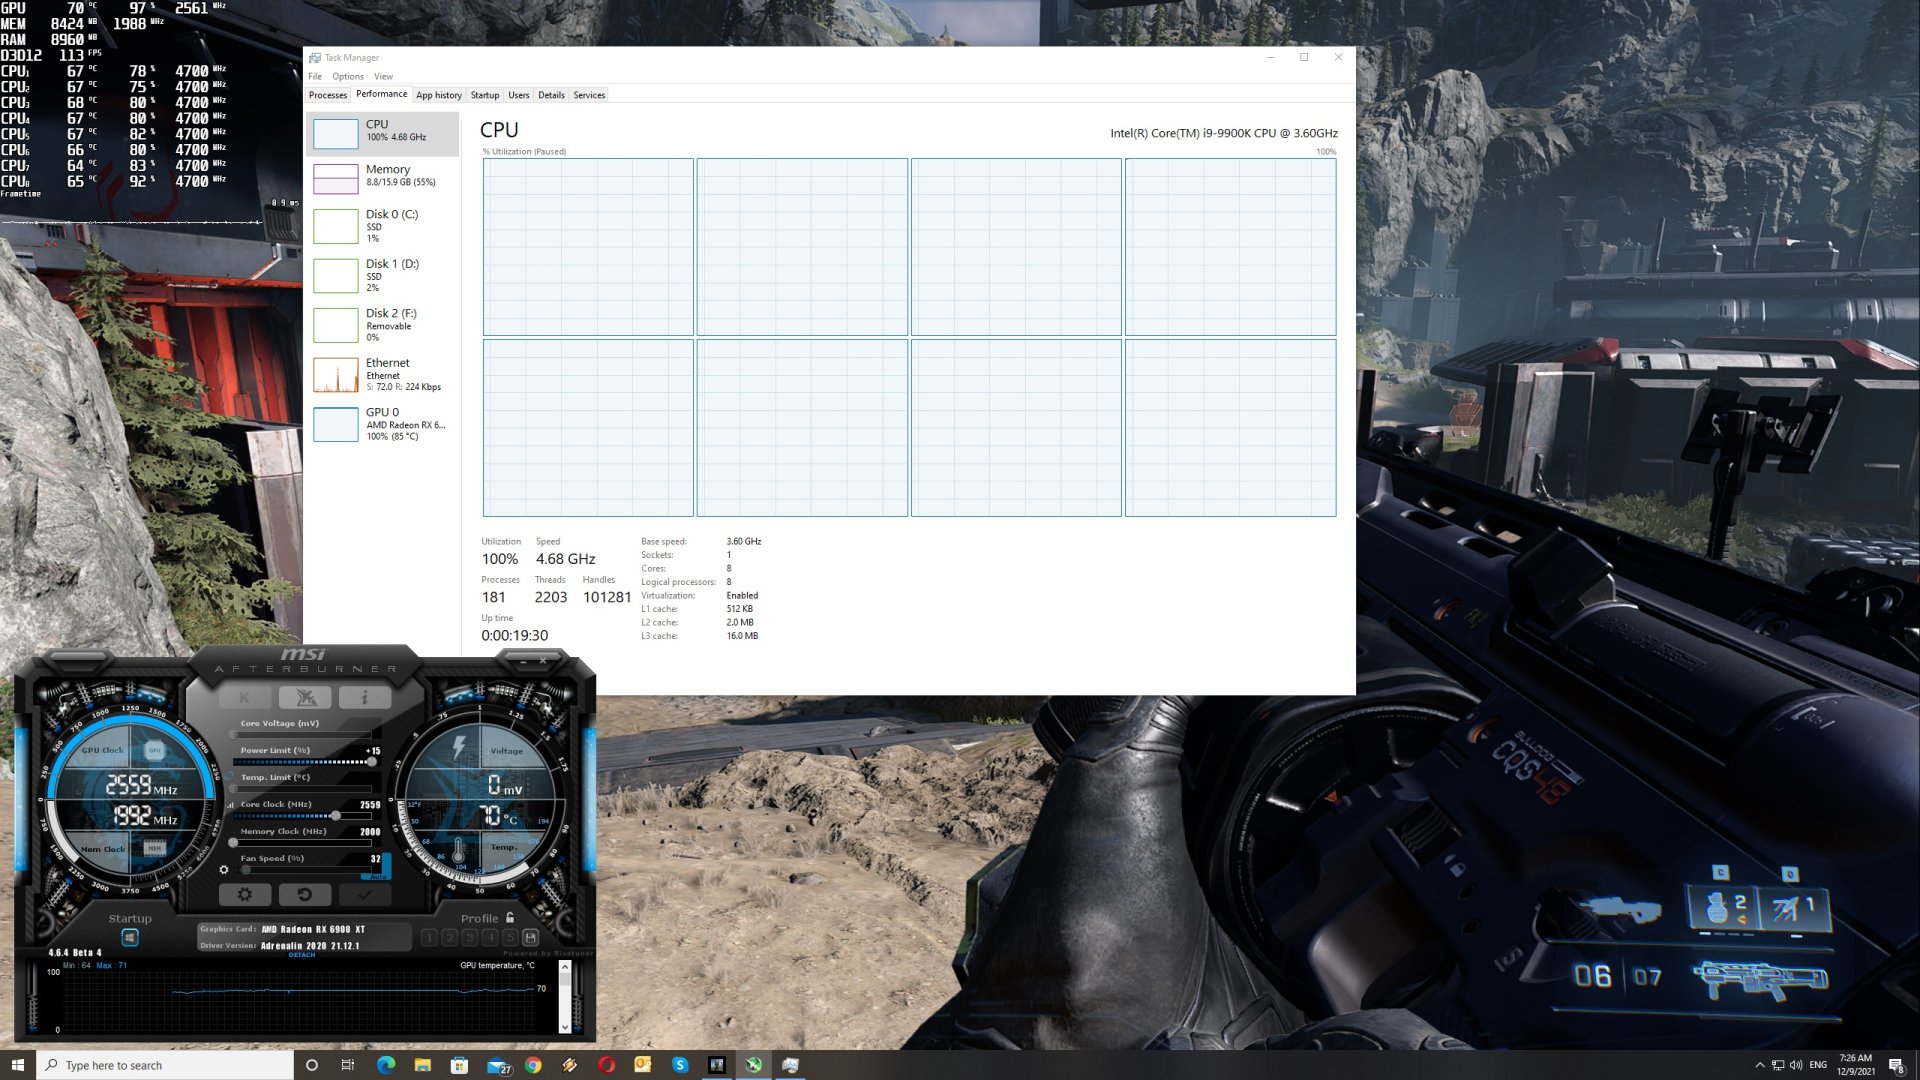Image resolution: width=1920 pixels, height=1080 pixels.
Task: Open the View menu in Task Manager
Action: [x=383, y=76]
